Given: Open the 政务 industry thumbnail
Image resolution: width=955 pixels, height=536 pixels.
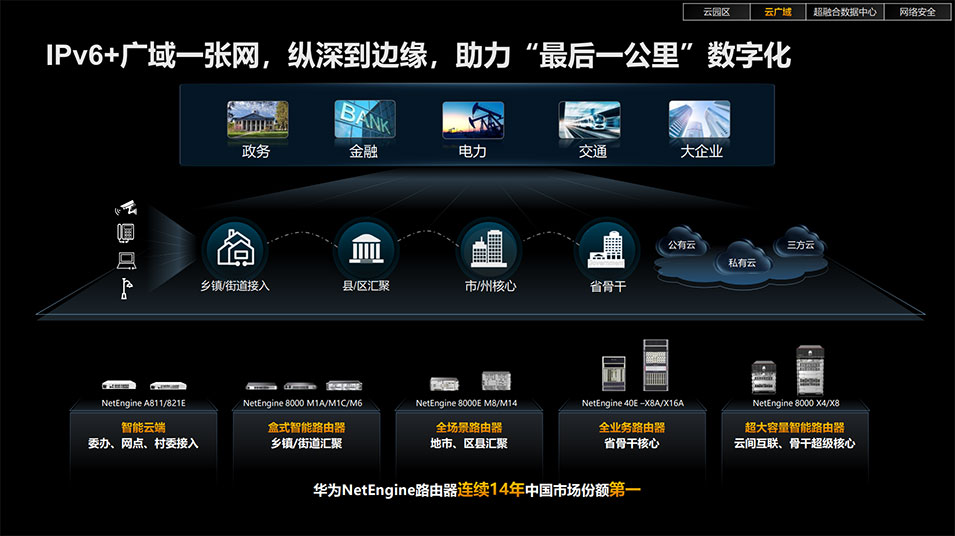Looking at the screenshot, I should (x=257, y=120).
